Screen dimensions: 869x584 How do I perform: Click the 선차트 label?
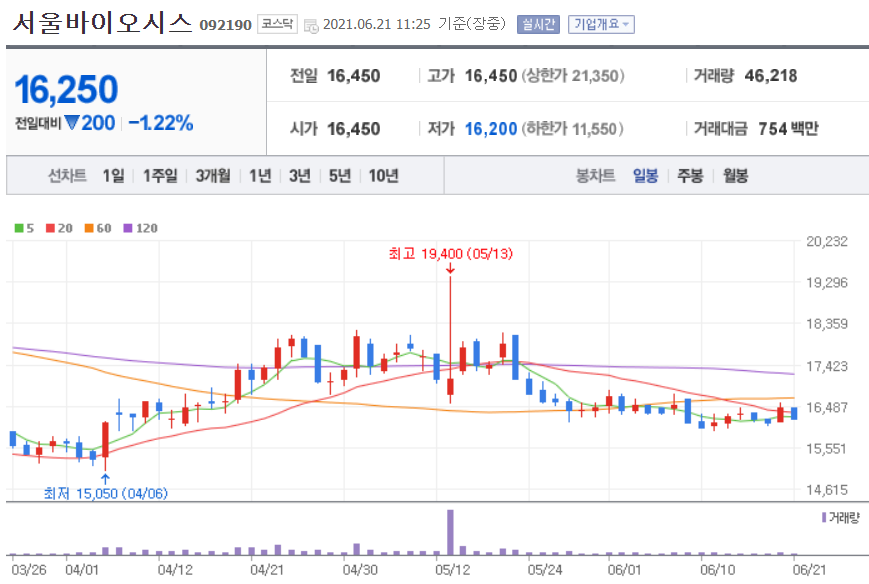pos(67,176)
